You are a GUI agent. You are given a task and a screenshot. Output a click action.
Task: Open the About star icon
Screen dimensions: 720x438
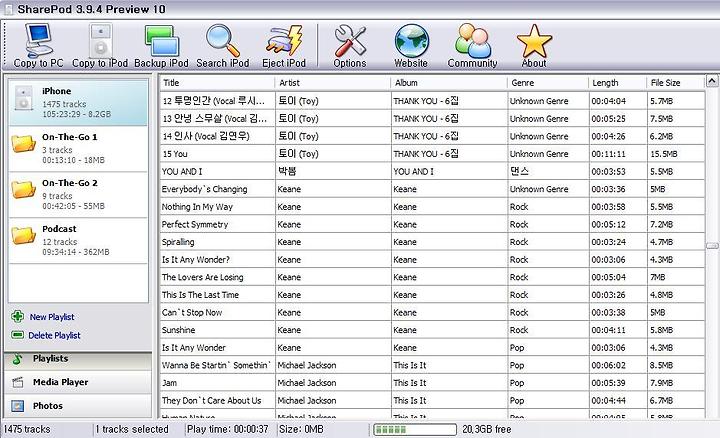click(x=534, y=46)
